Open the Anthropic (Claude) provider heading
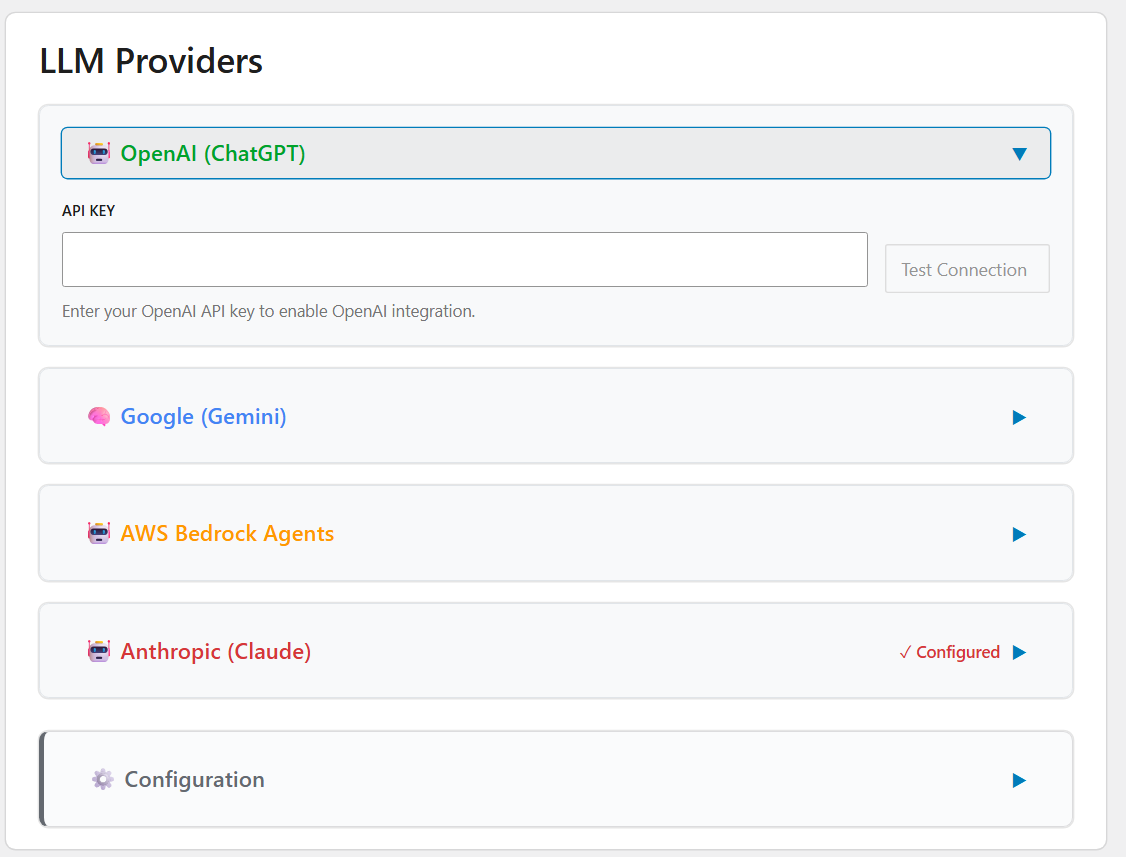Viewport: 1126px width, 857px height. coord(215,652)
